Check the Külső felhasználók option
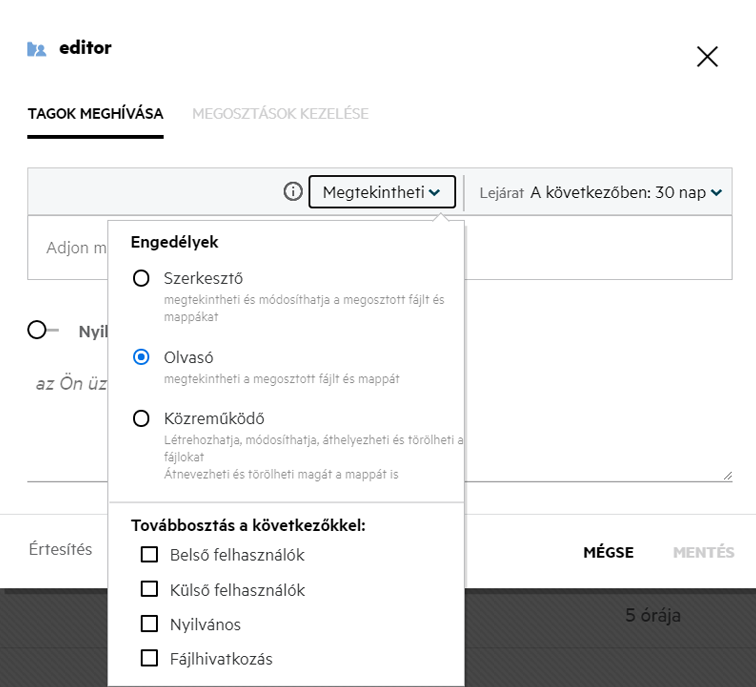Screen dimensions: 756x687 (x=150, y=589)
